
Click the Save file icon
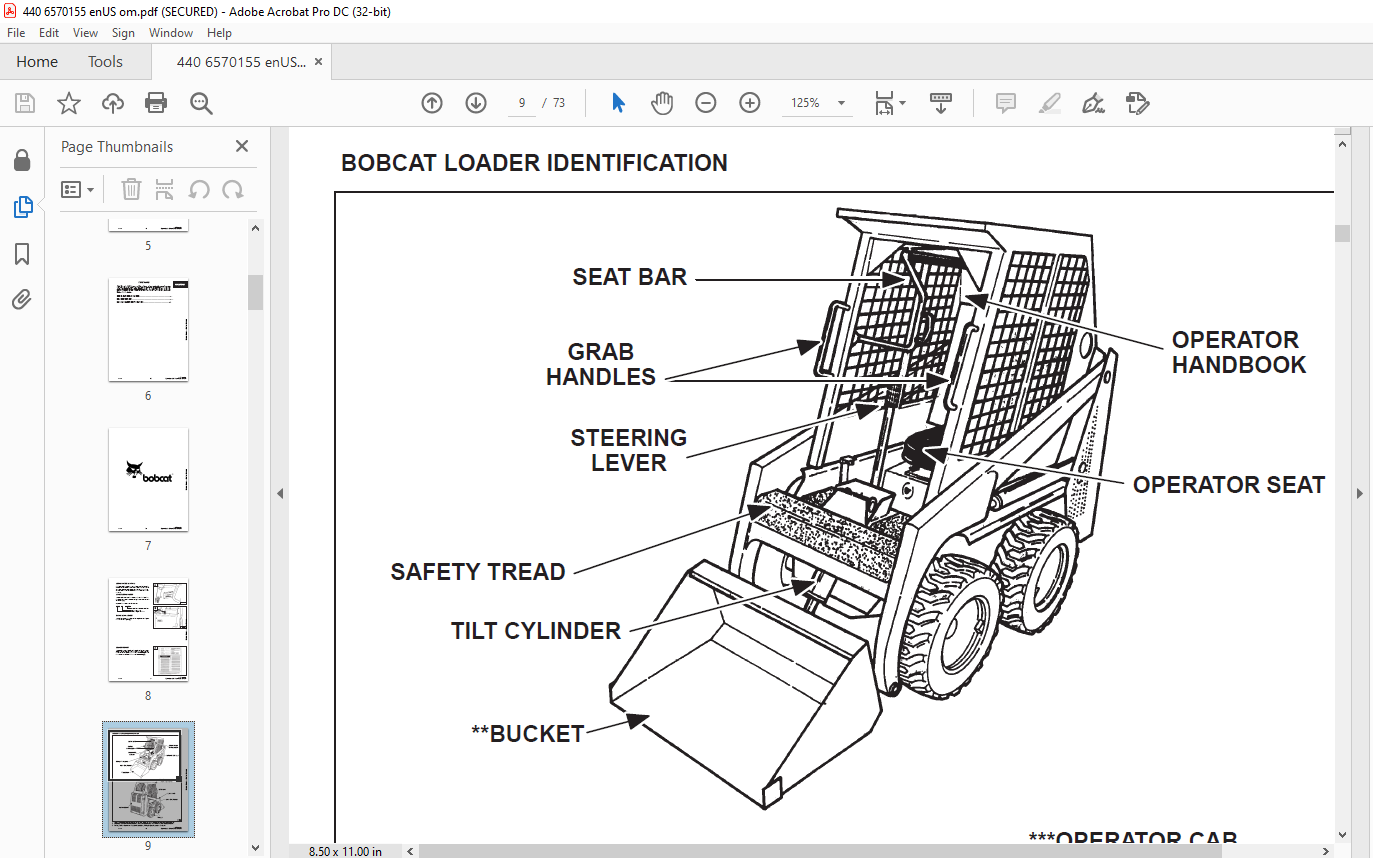[x=25, y=103]
